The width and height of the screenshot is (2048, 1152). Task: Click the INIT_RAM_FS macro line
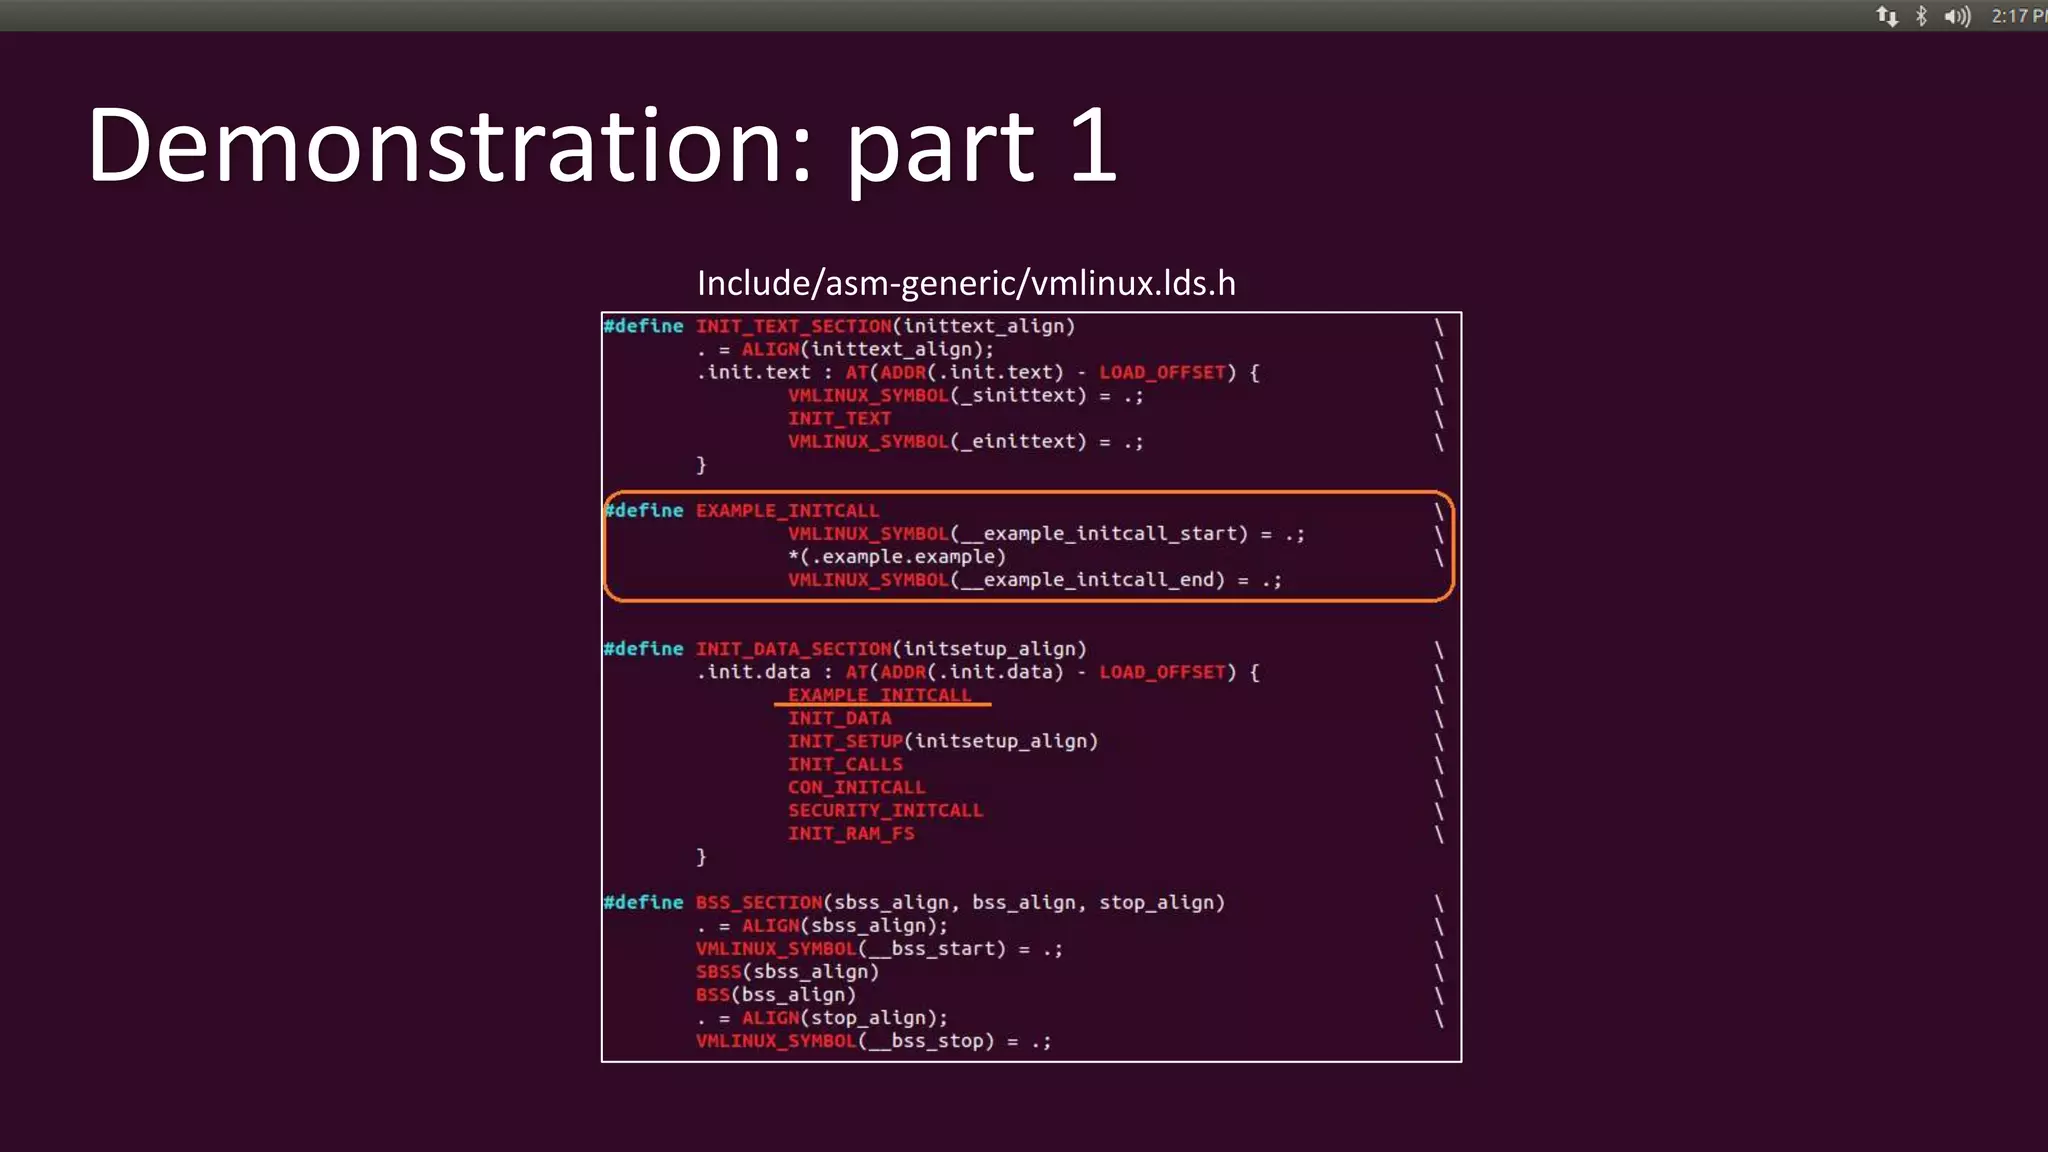coord(851,833)
